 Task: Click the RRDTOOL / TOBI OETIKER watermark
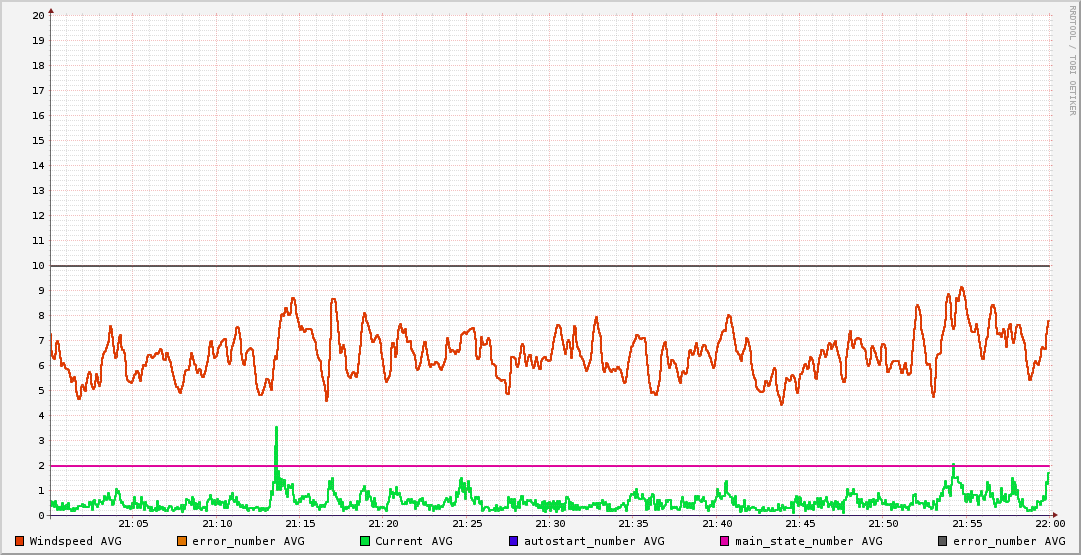click(x=1073, y=60)
